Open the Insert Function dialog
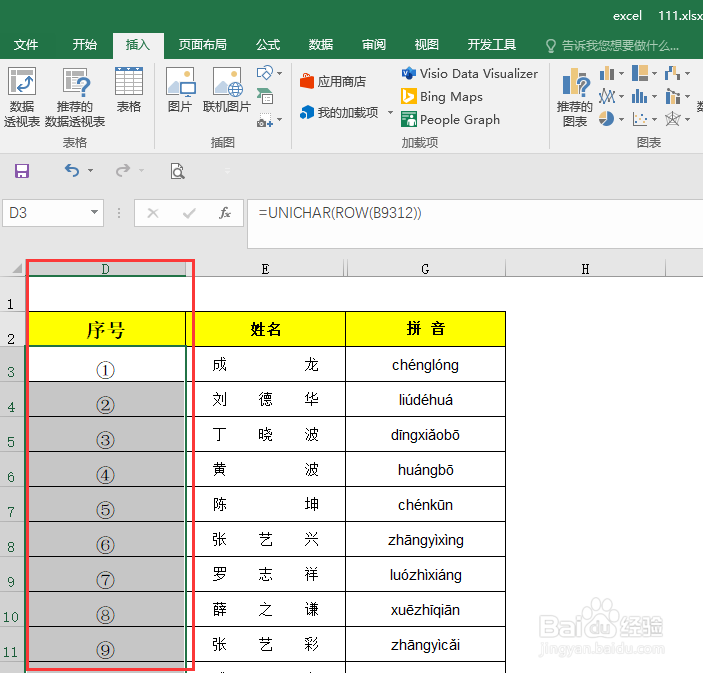Image resolution: width=703 pixels, height=673 pixels. click(225, 213)
